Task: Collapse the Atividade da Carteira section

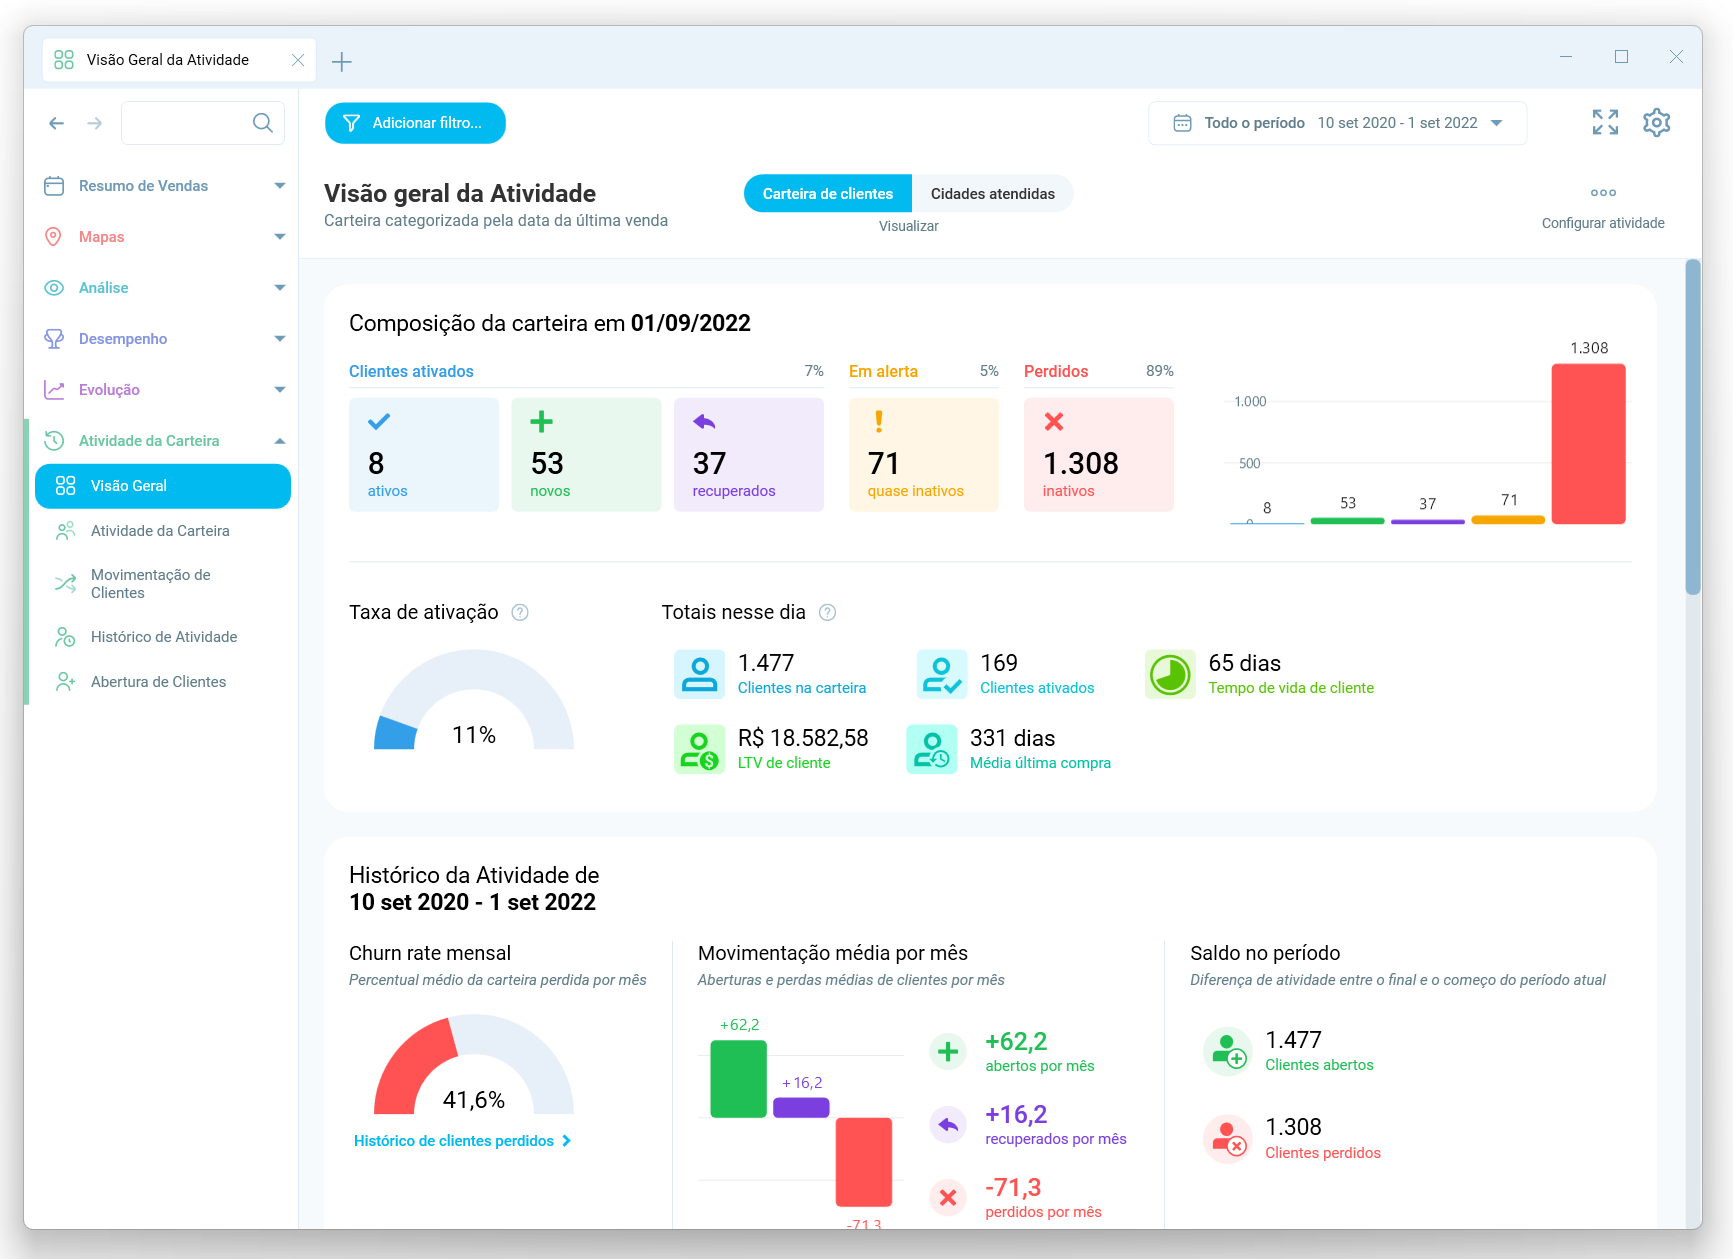Action: pos(278,440)
